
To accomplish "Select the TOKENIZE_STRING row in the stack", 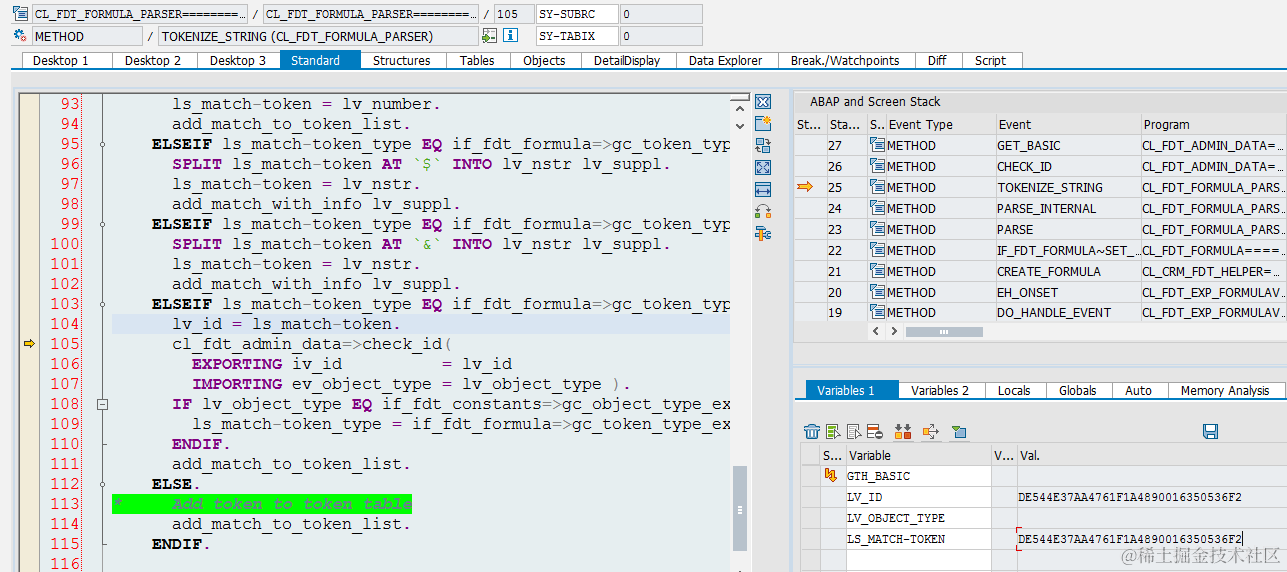I will click(1040, 187).
